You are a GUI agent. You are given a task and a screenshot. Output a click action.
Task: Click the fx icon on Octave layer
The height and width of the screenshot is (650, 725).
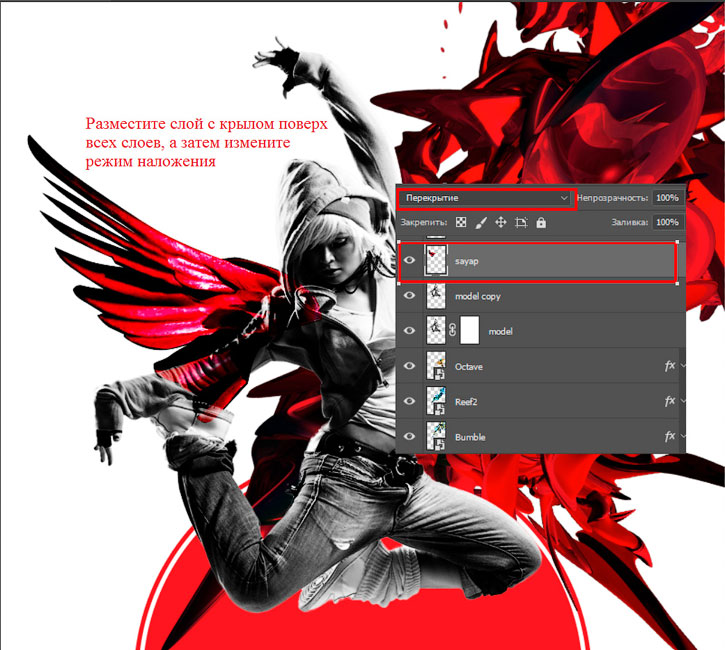[x=670, y=366]
